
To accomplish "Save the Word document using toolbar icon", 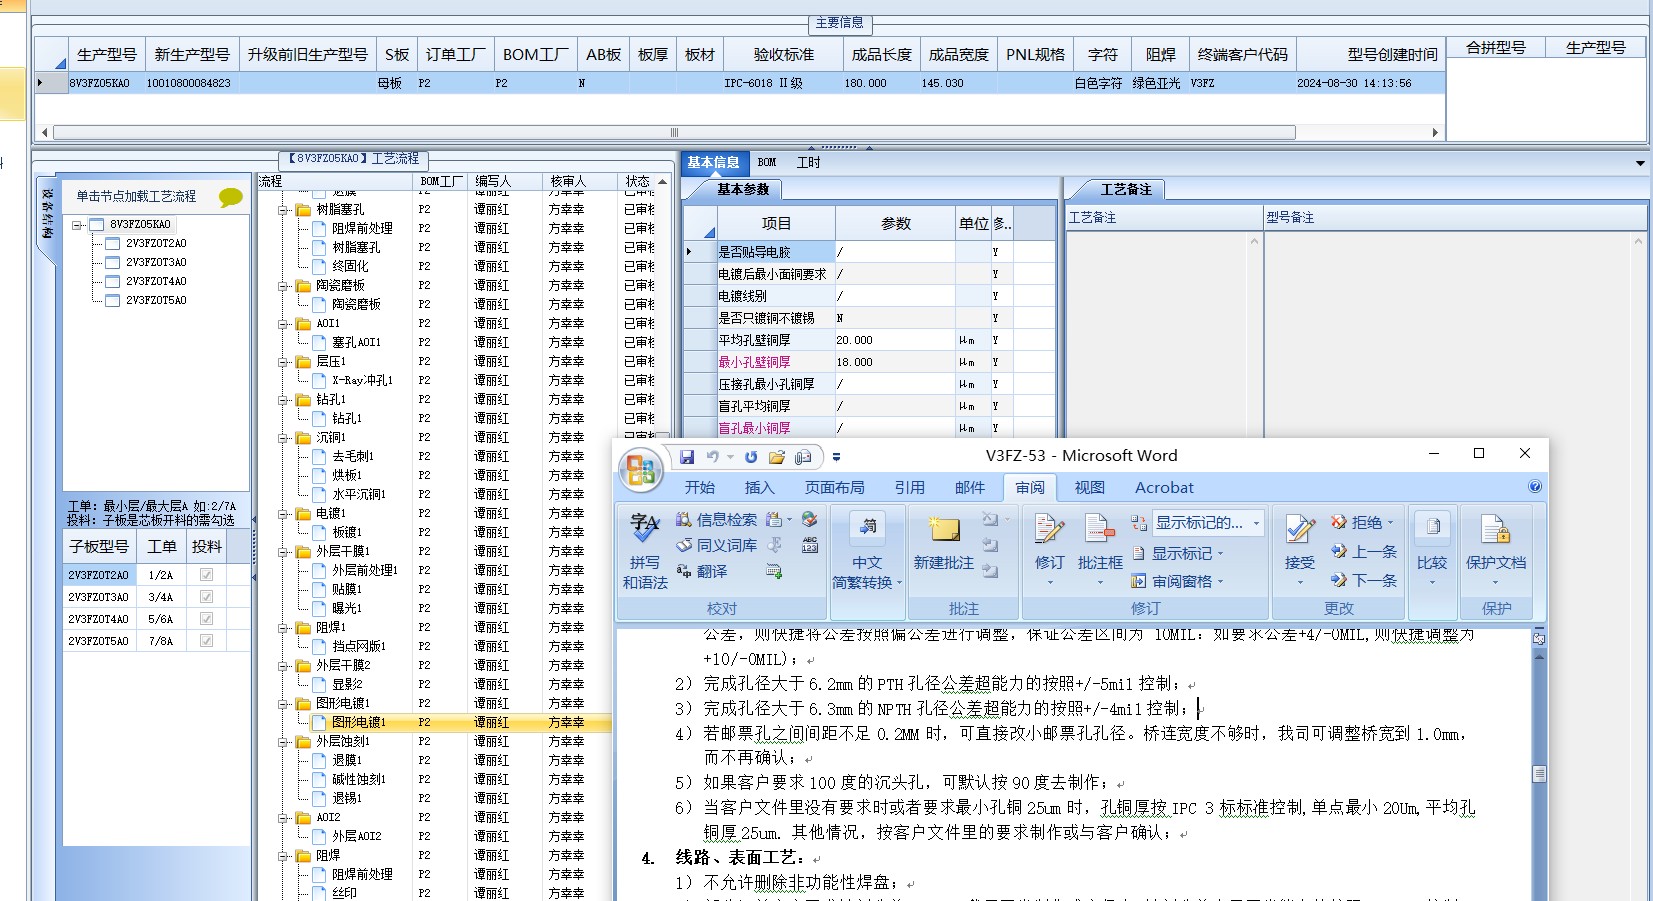I will (687, 457).
